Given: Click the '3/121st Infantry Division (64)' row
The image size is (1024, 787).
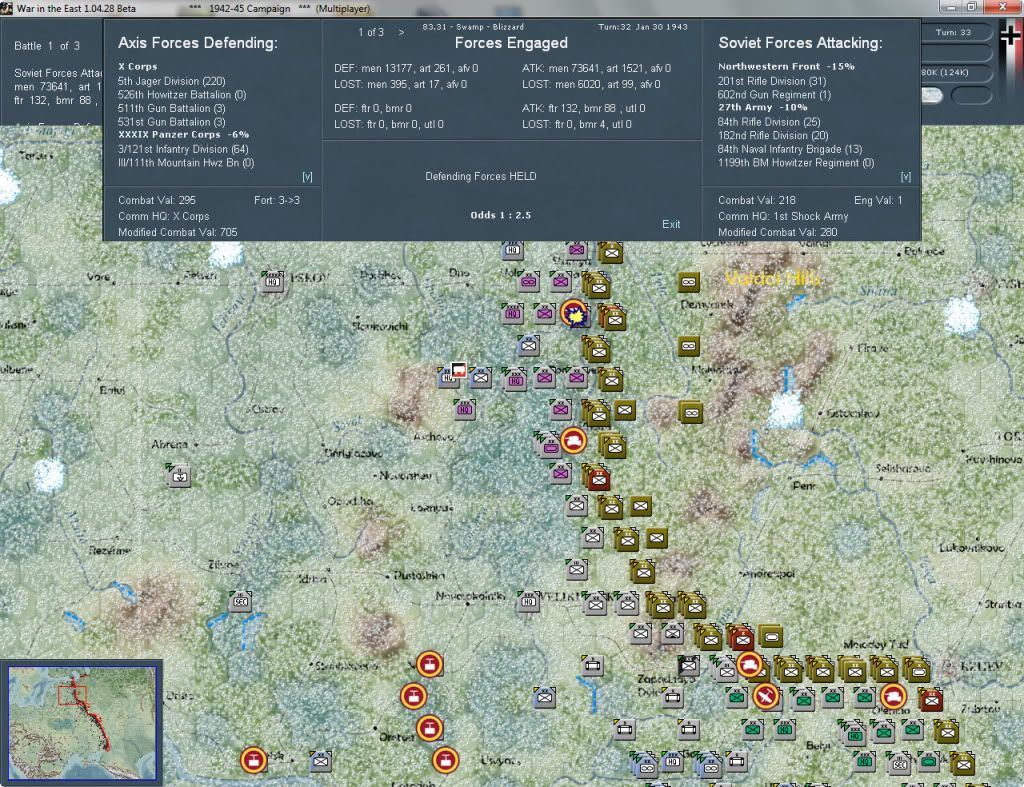Looking at the screenshot, I should click(183, 149).
